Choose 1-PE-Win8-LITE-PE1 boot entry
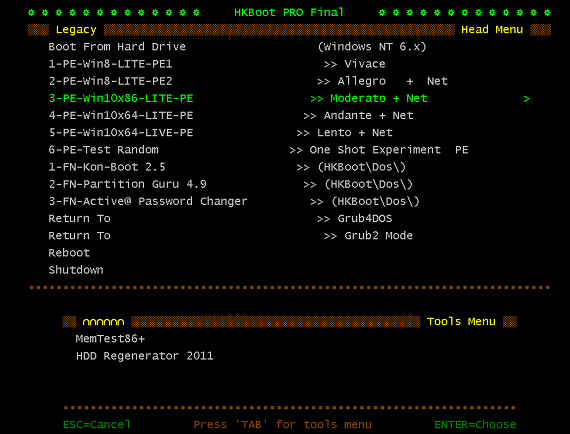 (111, 64)
